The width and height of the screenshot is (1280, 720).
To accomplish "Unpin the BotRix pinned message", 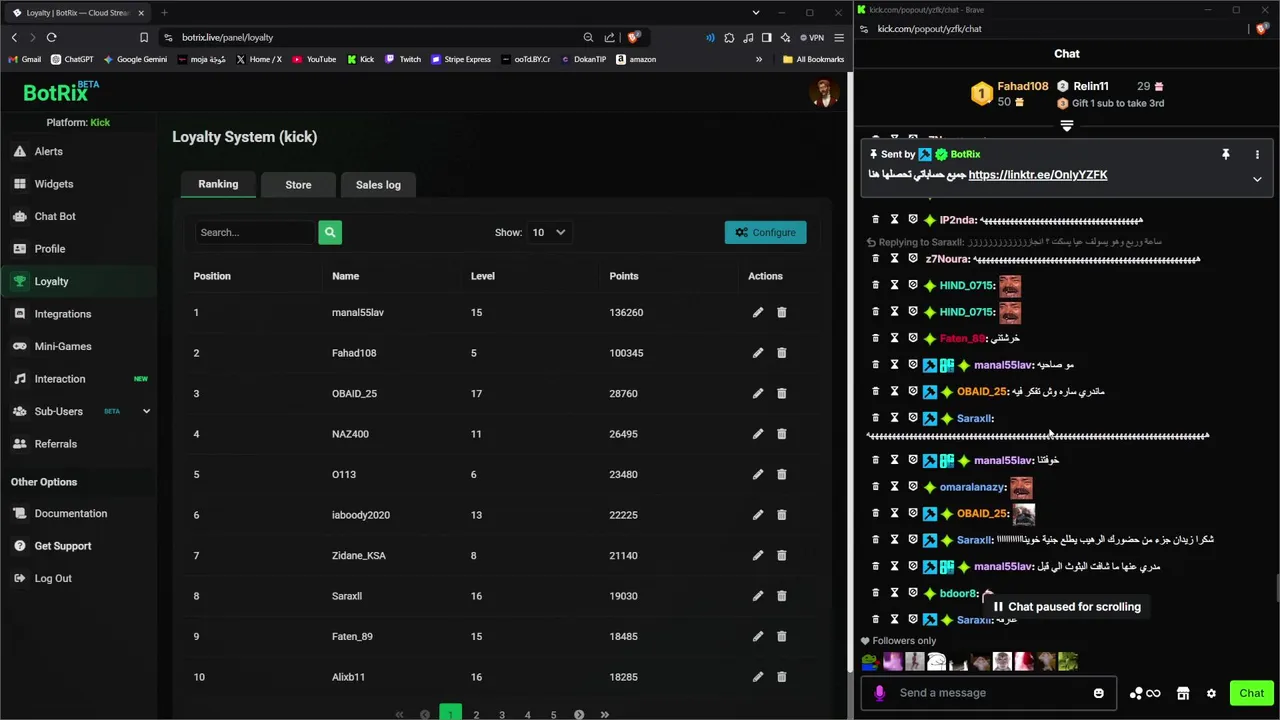I will click(1225, 154).
